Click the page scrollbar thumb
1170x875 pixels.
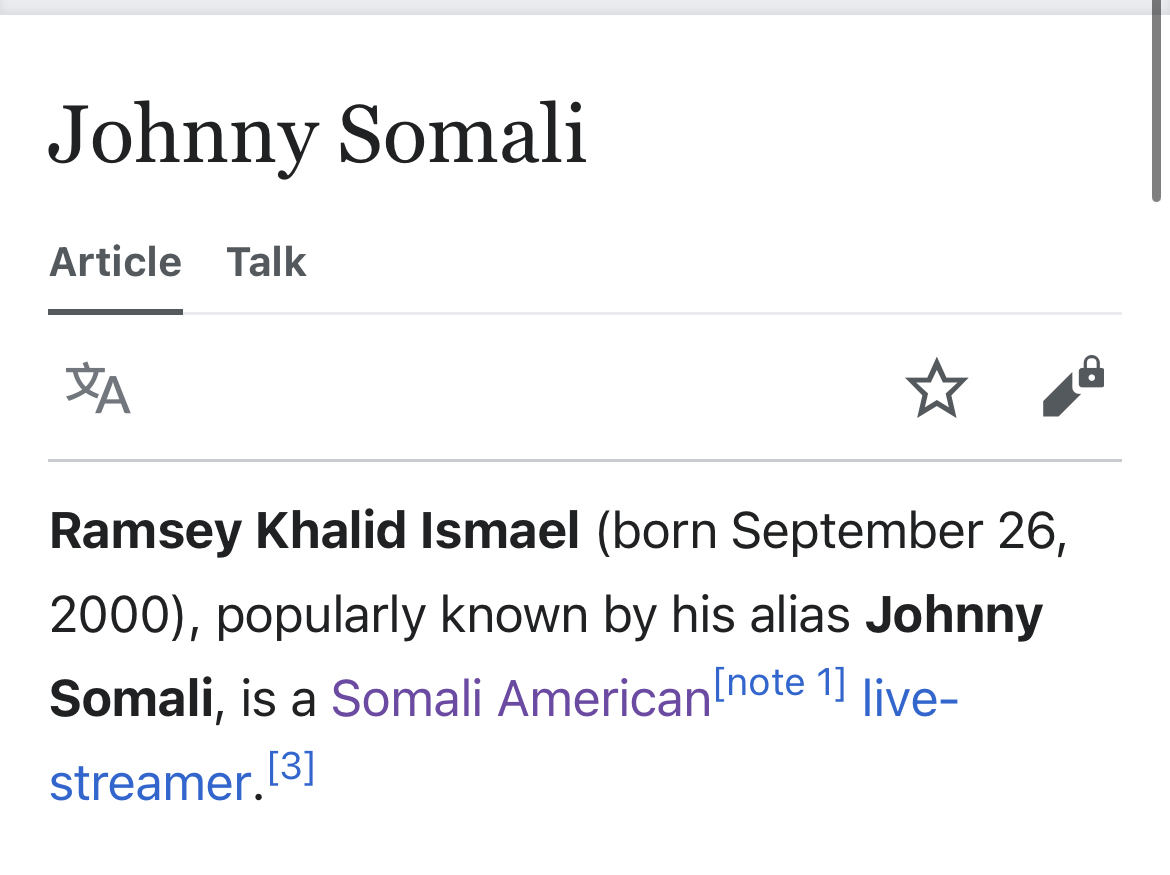click(1157, 100)
